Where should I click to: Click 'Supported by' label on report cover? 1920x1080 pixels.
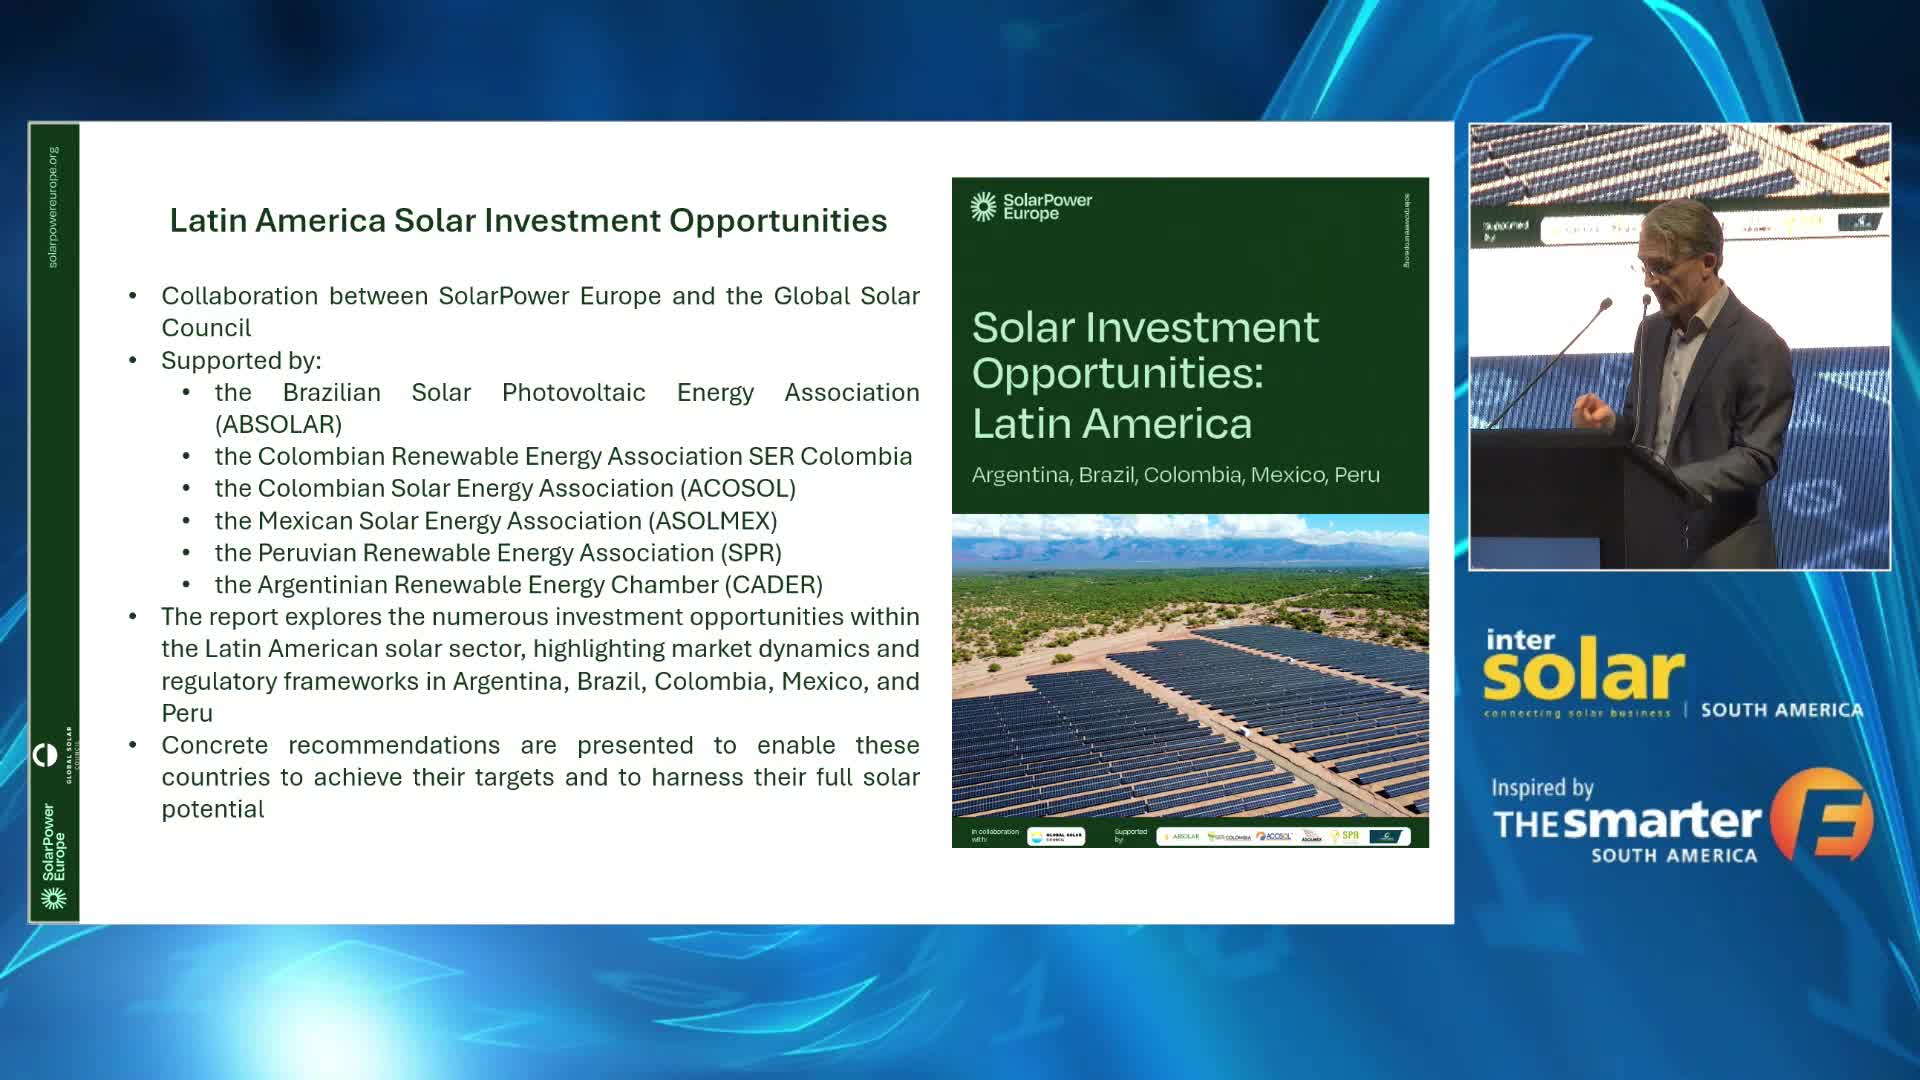pyautogui.click(x=1131, y=836)
